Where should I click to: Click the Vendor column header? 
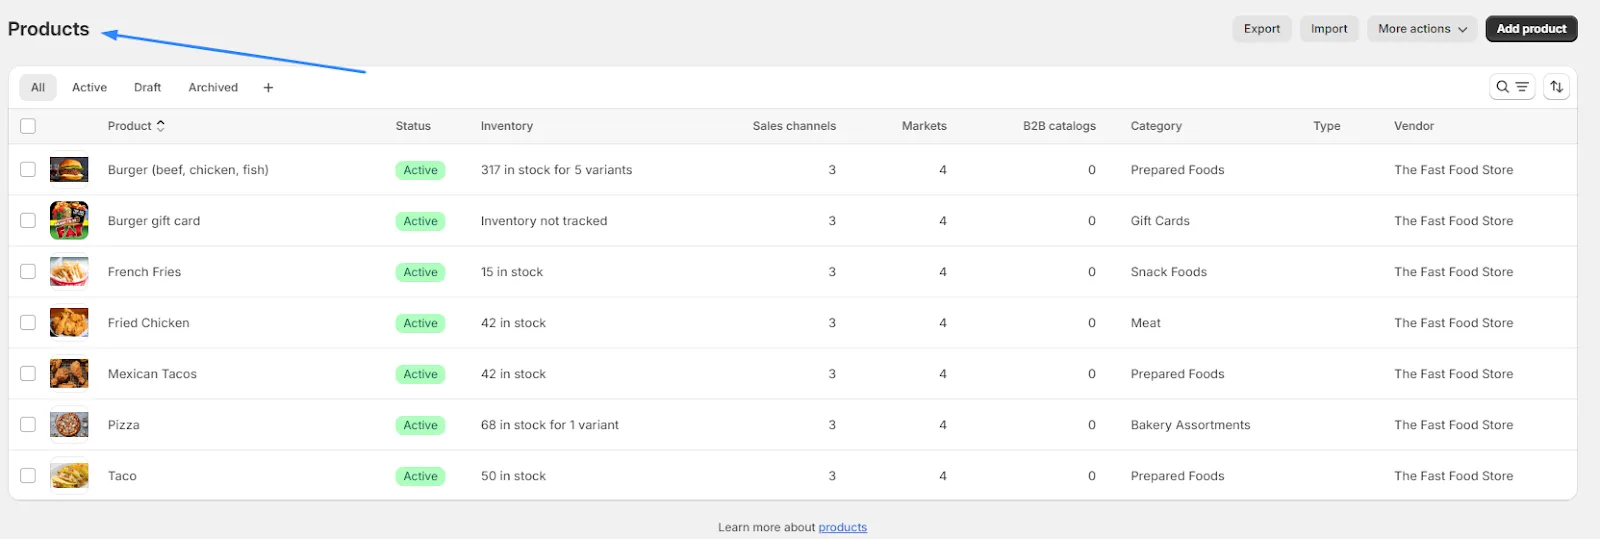point(1414,126)
